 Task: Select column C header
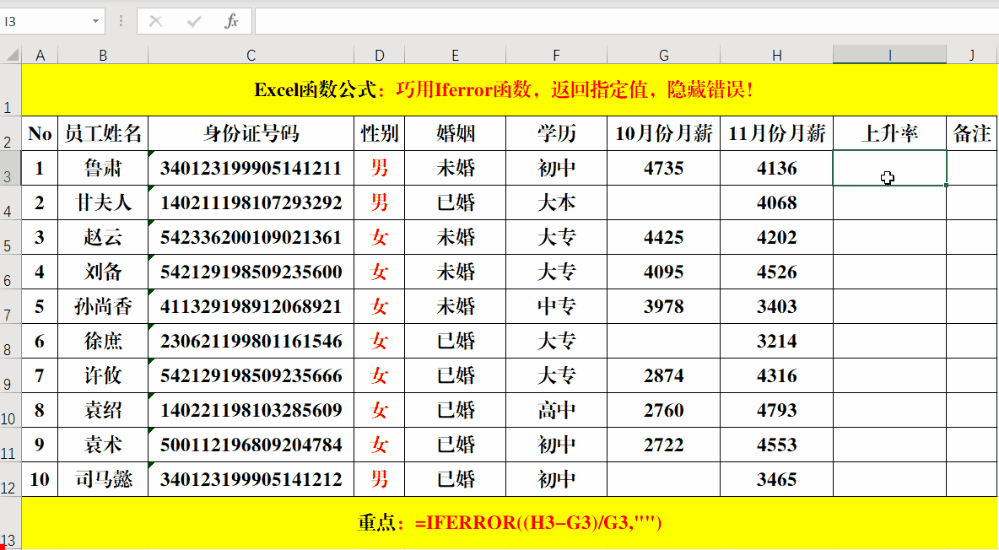[251, 55]
